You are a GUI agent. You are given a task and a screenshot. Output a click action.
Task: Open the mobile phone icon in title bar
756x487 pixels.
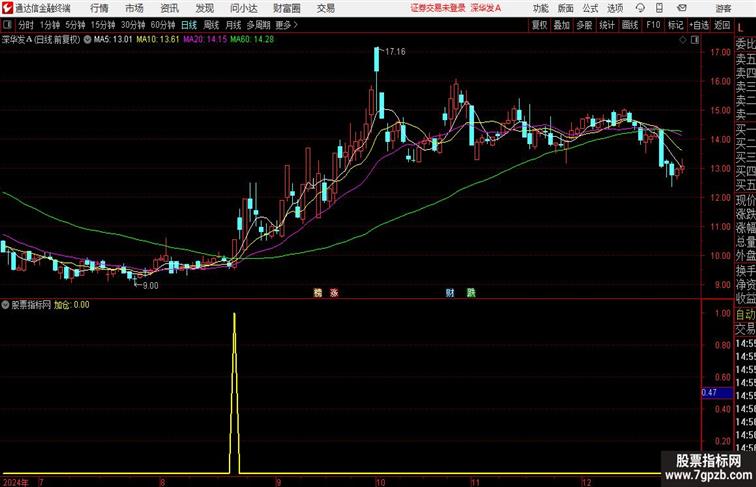pyautogui.click(x=659, y=8)
